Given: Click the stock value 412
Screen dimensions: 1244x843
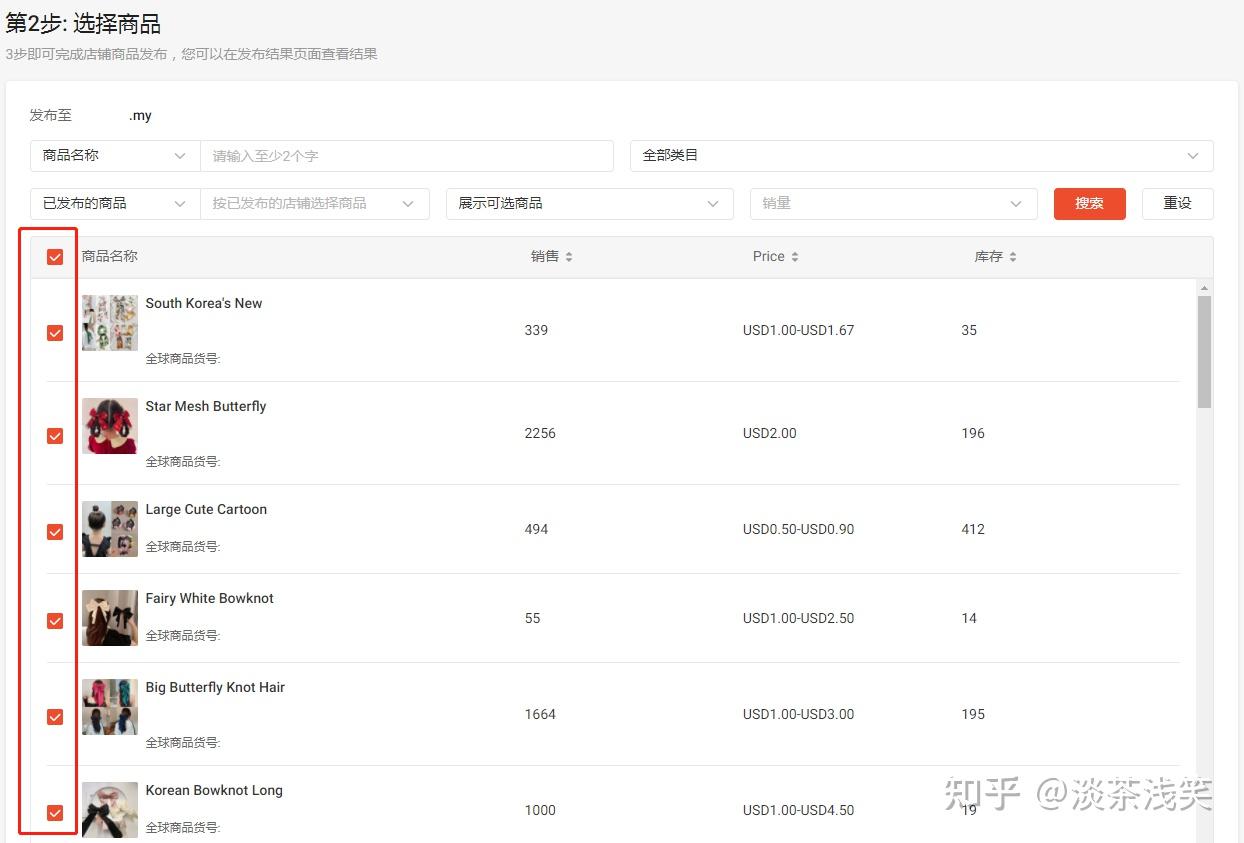Looking at the screenshot, I should click(x=973, y=530).
